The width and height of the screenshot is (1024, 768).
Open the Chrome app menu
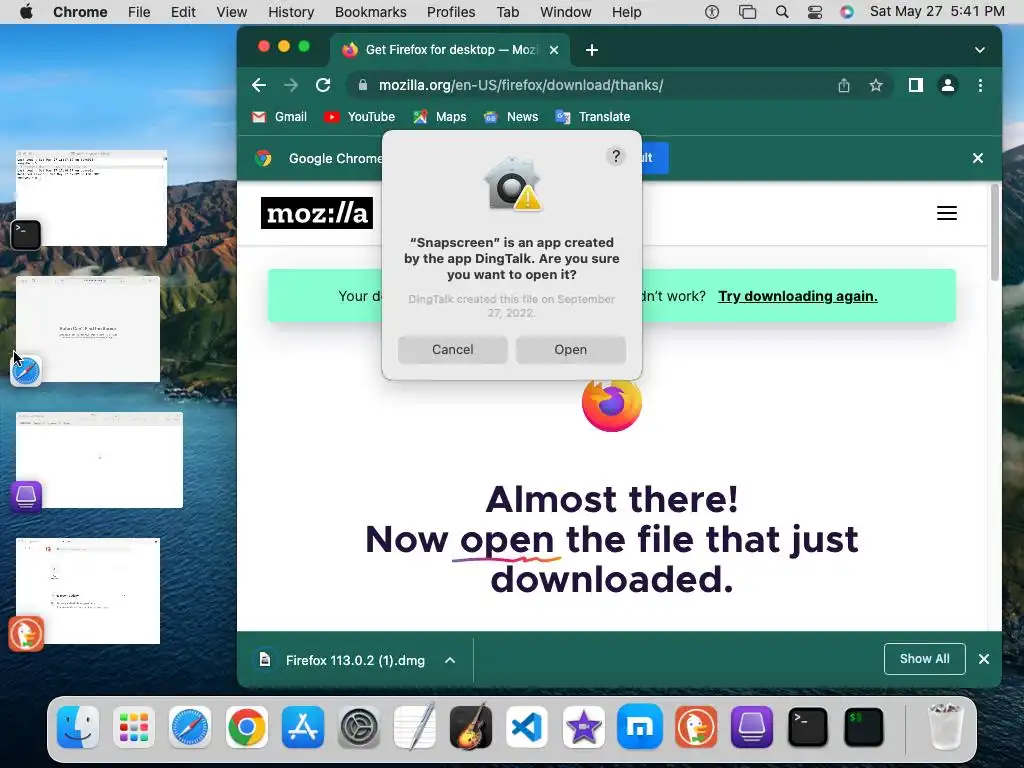80,12
